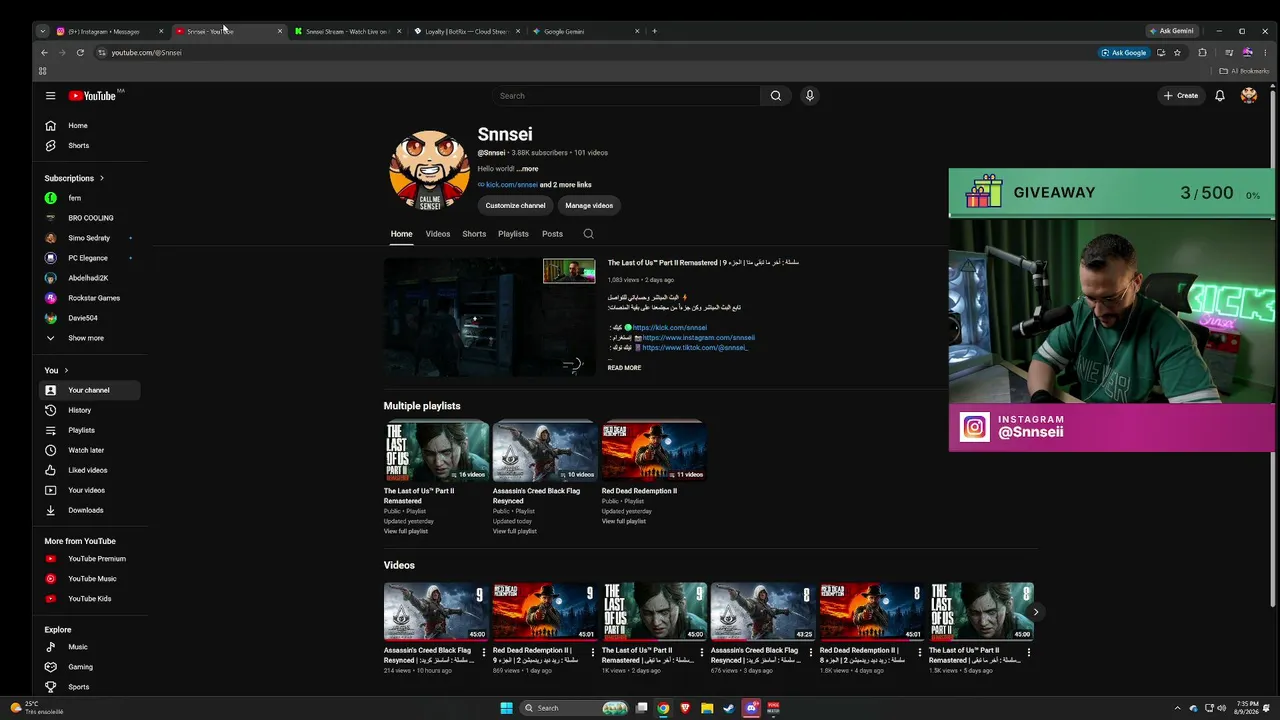
Task: Open Steam from the taskbar
Action: point(728,708)
